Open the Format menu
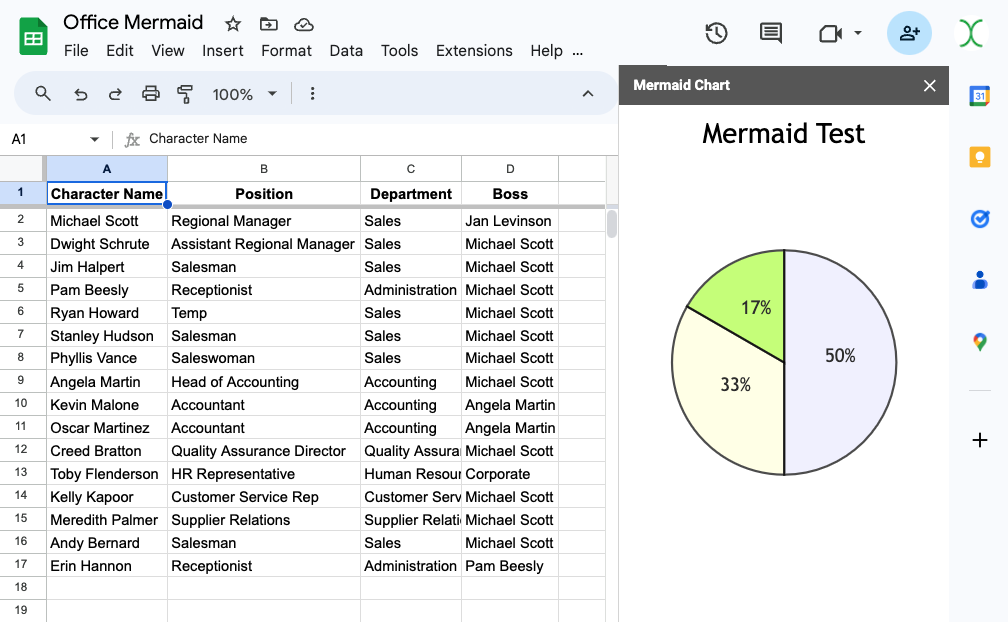Image resolution: width=1008 pixels, height=622 pixels. pos(286,51)
